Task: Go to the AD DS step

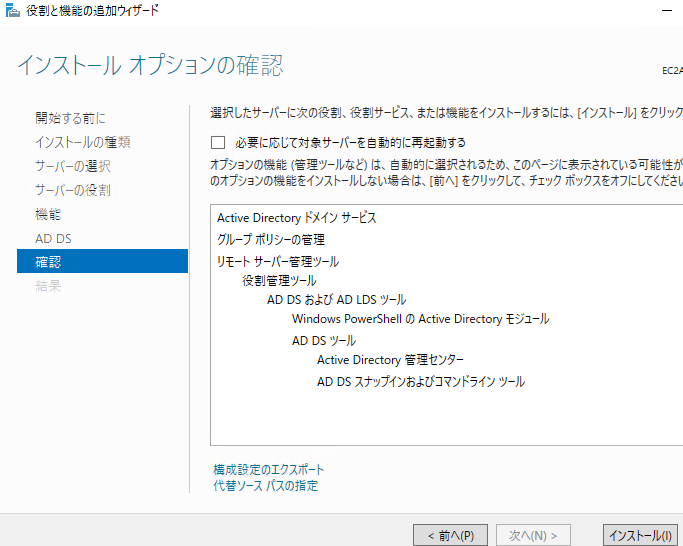Action: tap(53, 238)
